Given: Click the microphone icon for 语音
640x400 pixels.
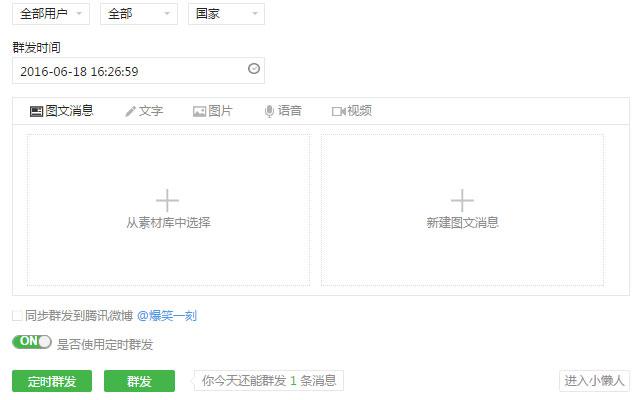Looking at the screenshot, I should click(x=269, y=111).
